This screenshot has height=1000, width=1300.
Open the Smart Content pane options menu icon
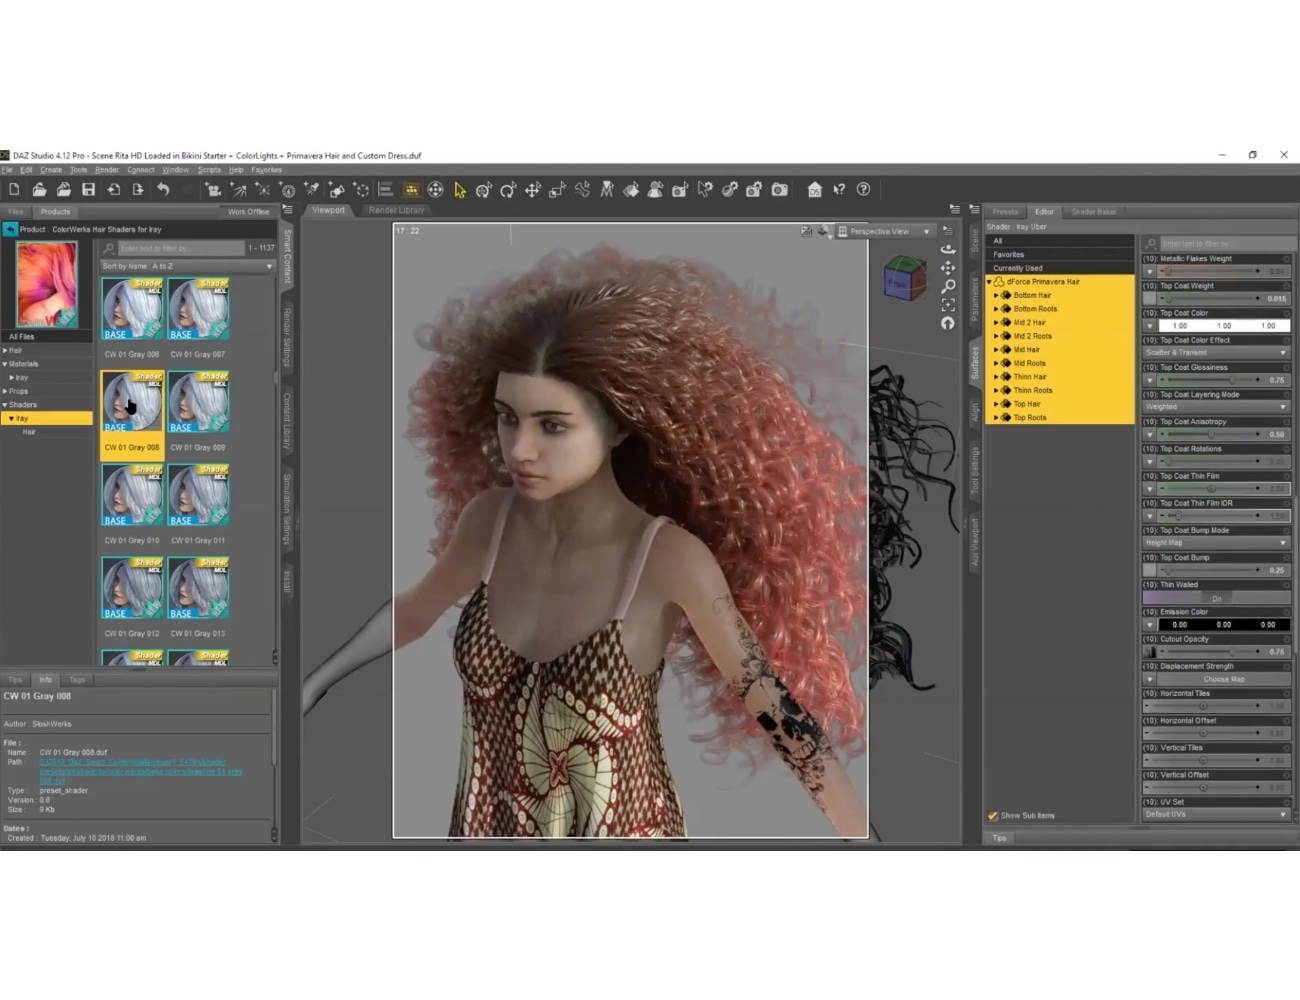[x=287, y=210]
